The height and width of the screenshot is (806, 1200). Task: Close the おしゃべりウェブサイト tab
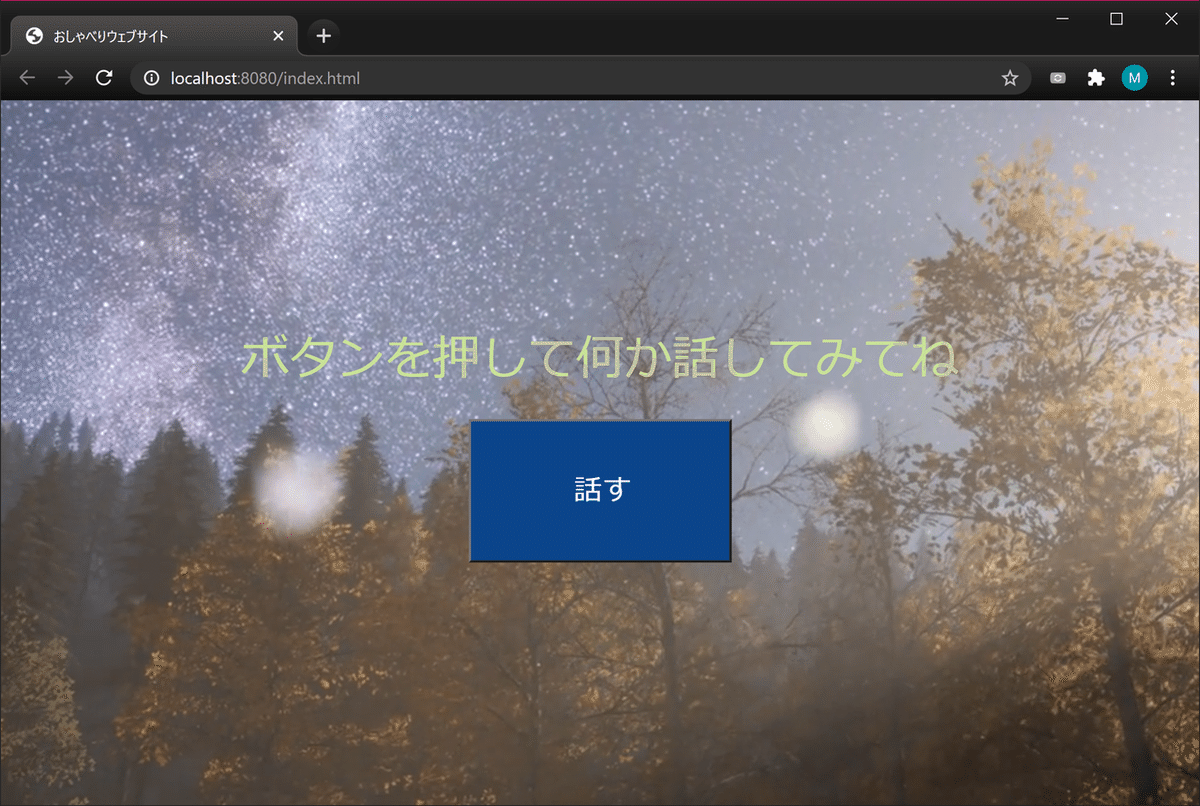pos(277,35)
